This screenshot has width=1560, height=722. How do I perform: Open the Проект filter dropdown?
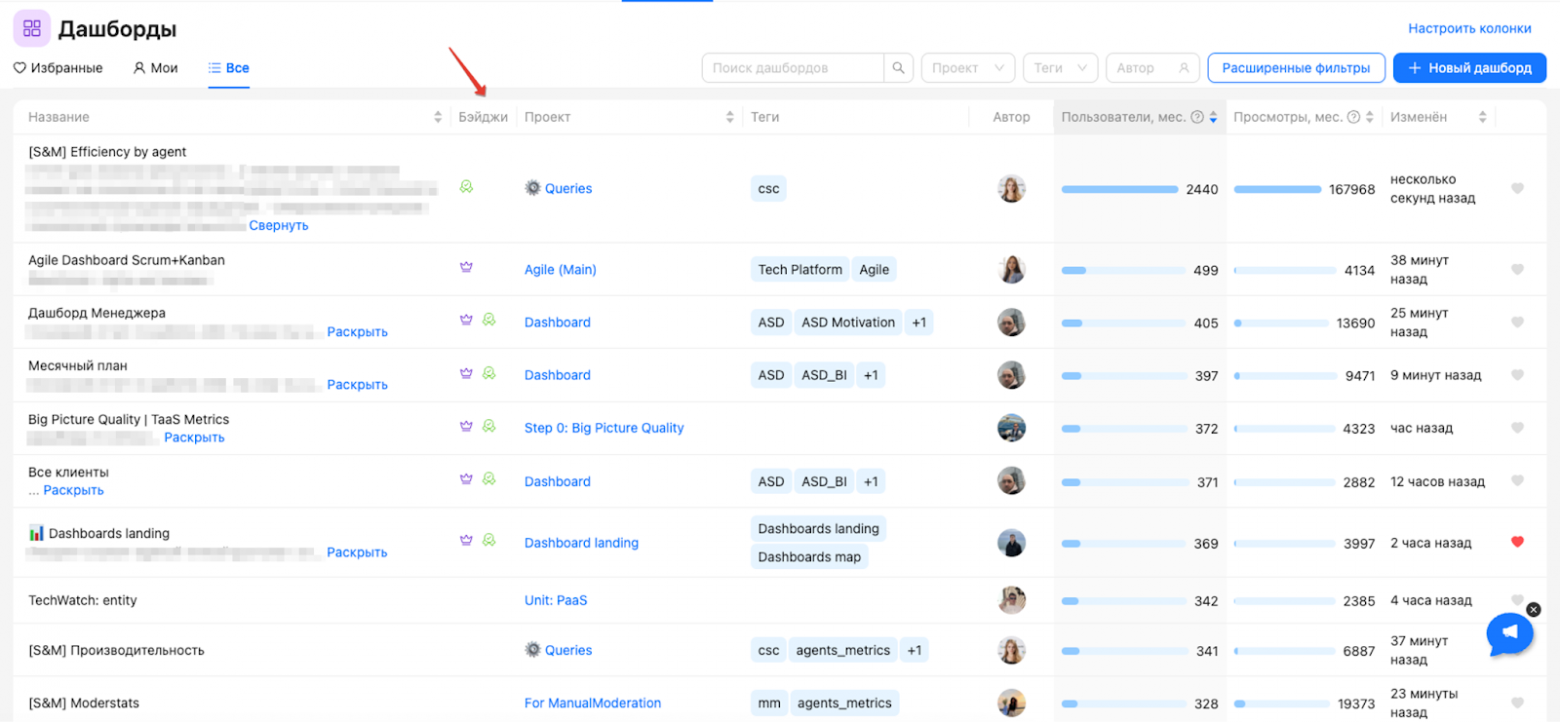click(x=967, y=68)
